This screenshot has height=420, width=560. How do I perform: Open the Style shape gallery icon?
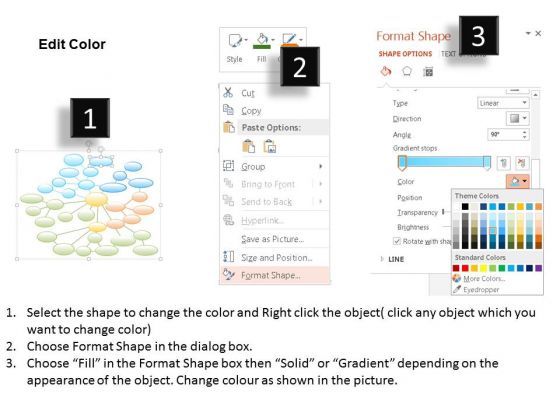(x=235, y=40)
